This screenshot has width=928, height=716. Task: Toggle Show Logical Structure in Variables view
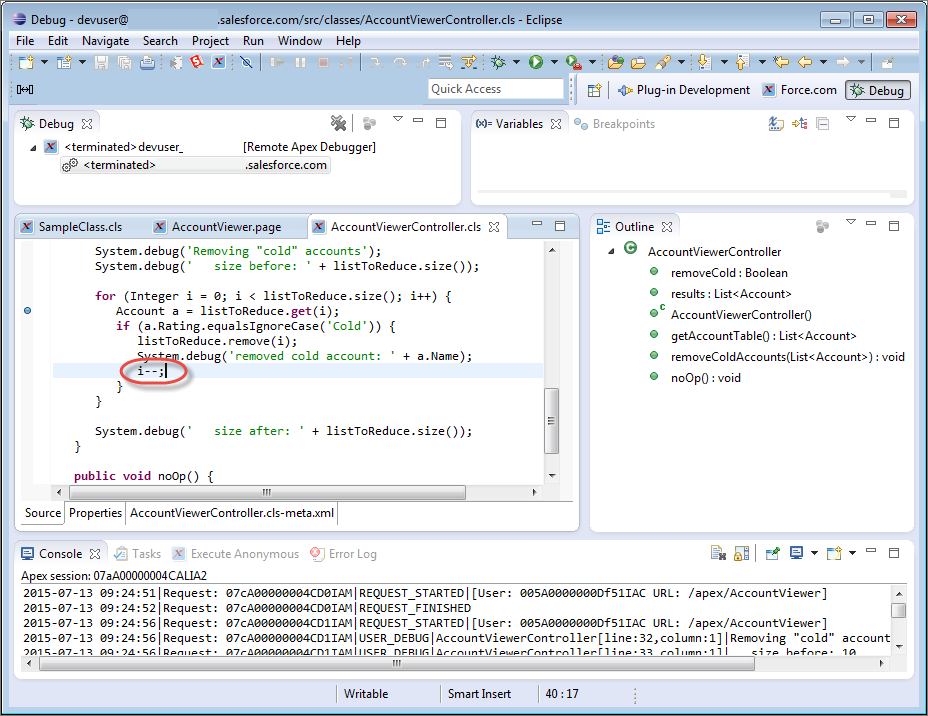coord(800,123)
